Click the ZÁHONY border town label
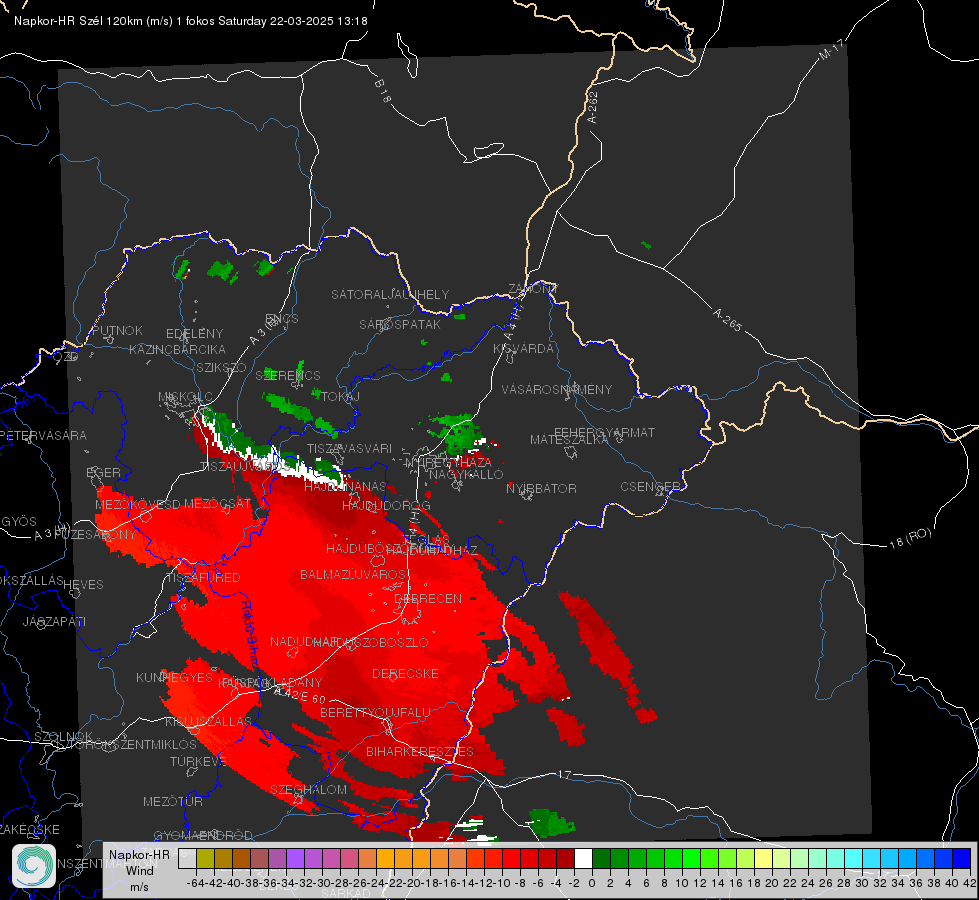The height and width of the screenshot is (900, 979). (533, 289)
